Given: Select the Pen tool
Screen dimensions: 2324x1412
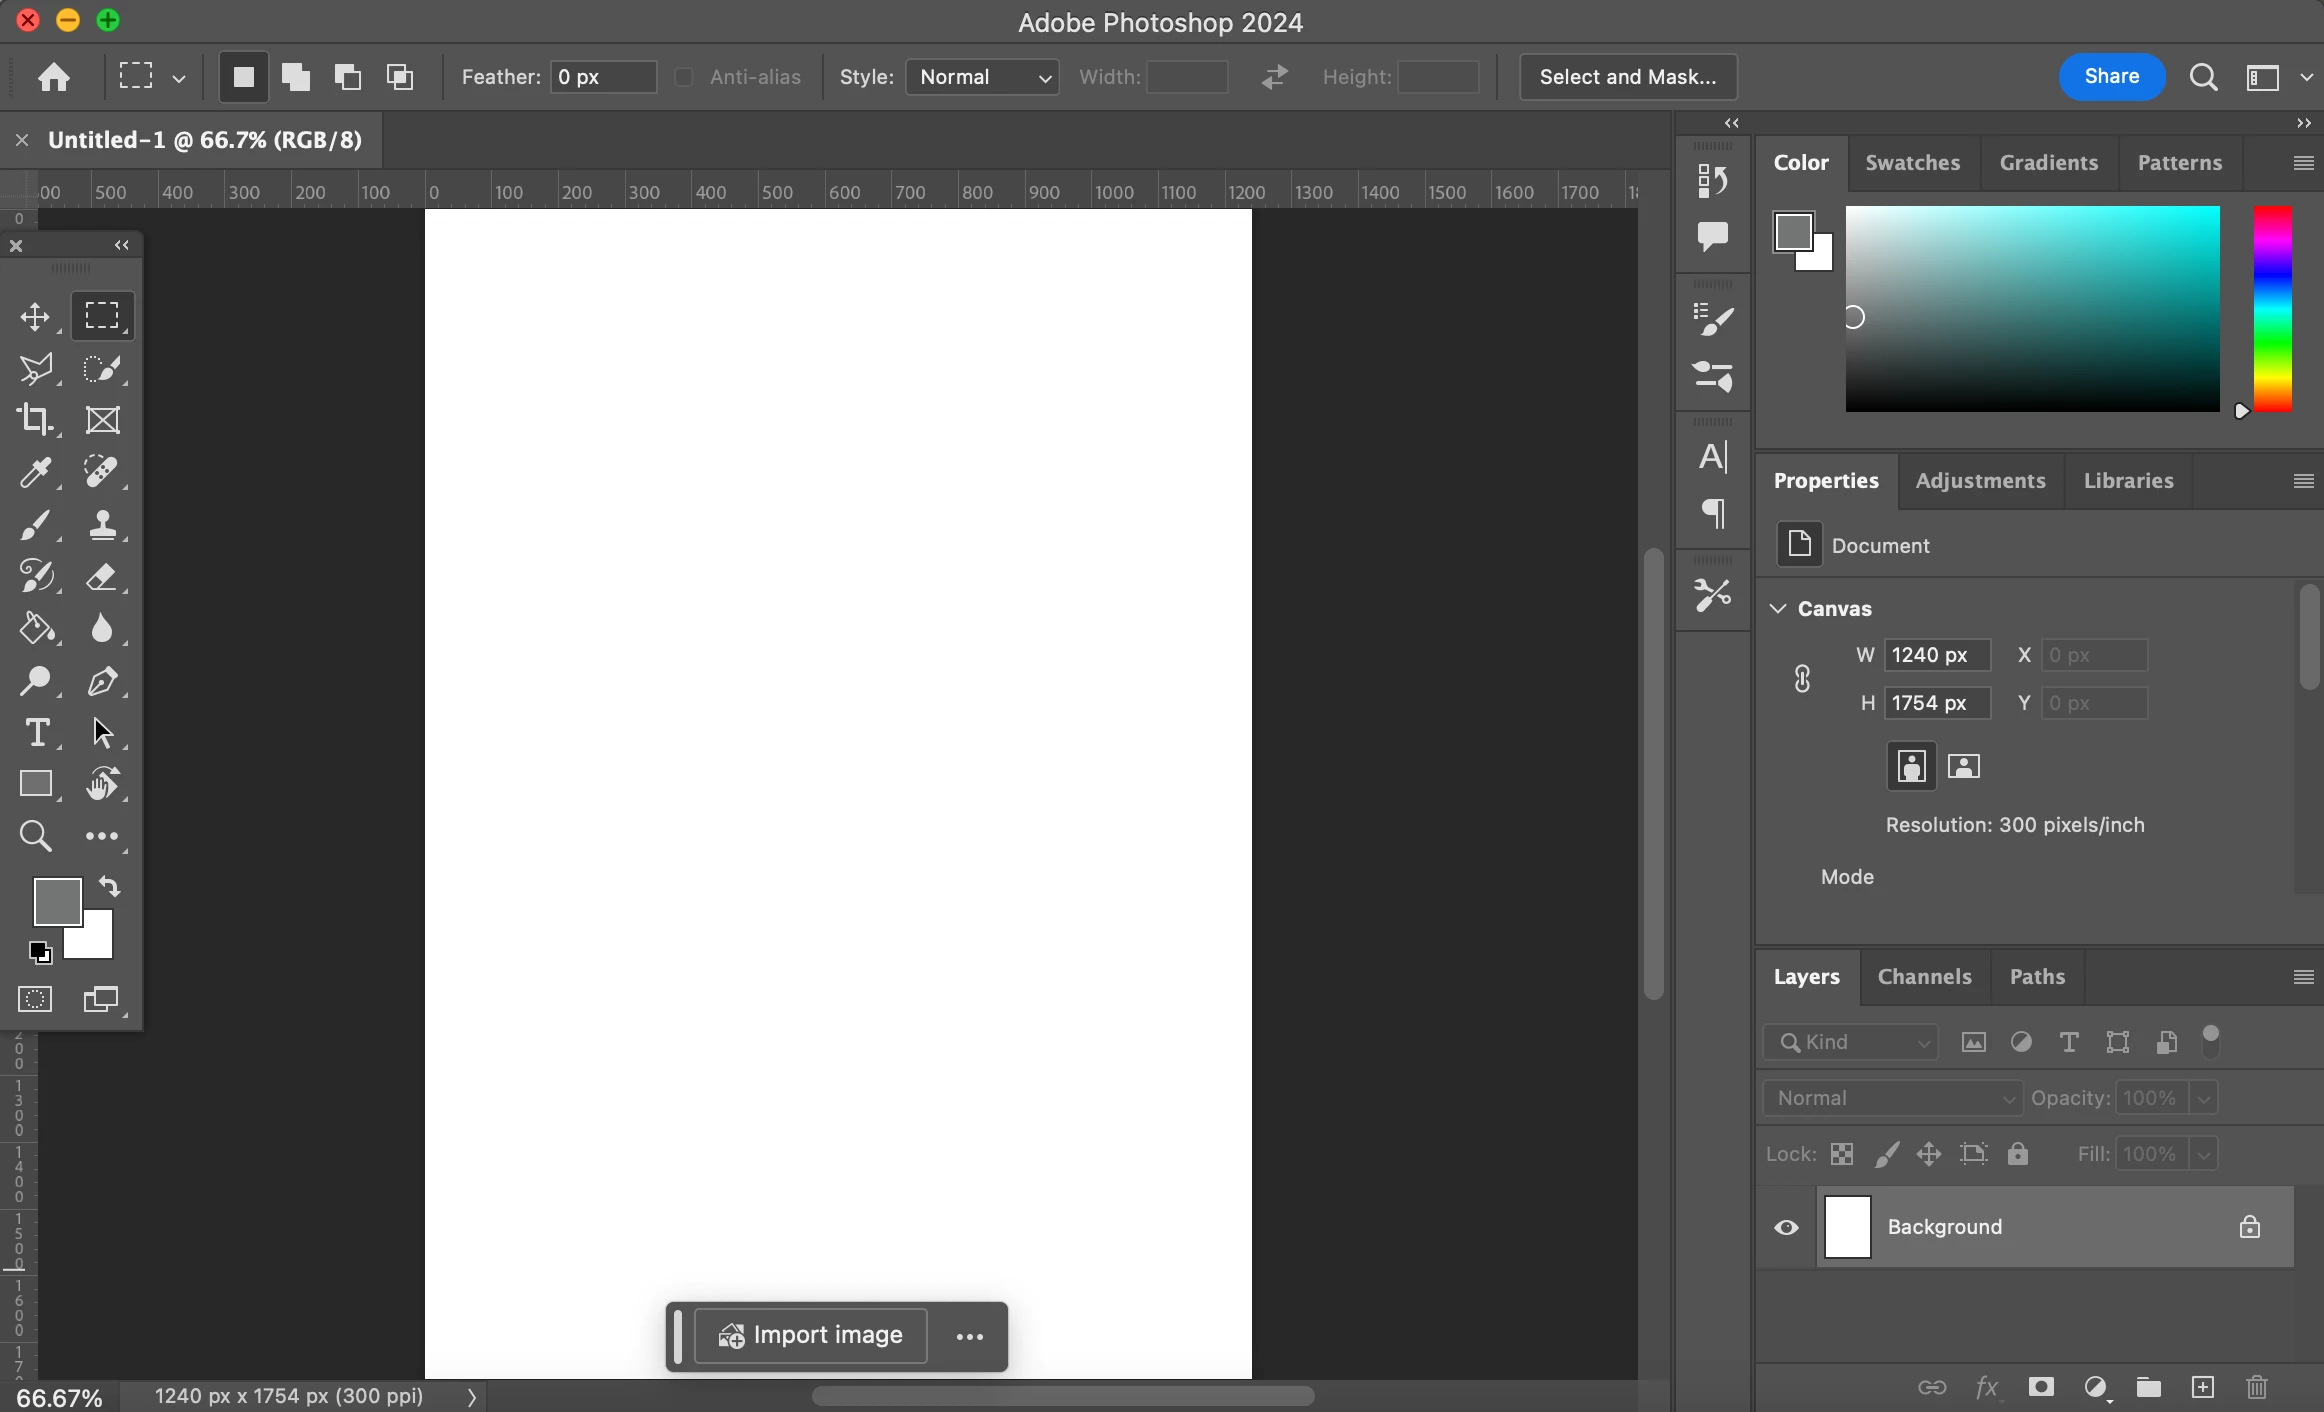Looking at the screenshot, I should tap(102, 682).
